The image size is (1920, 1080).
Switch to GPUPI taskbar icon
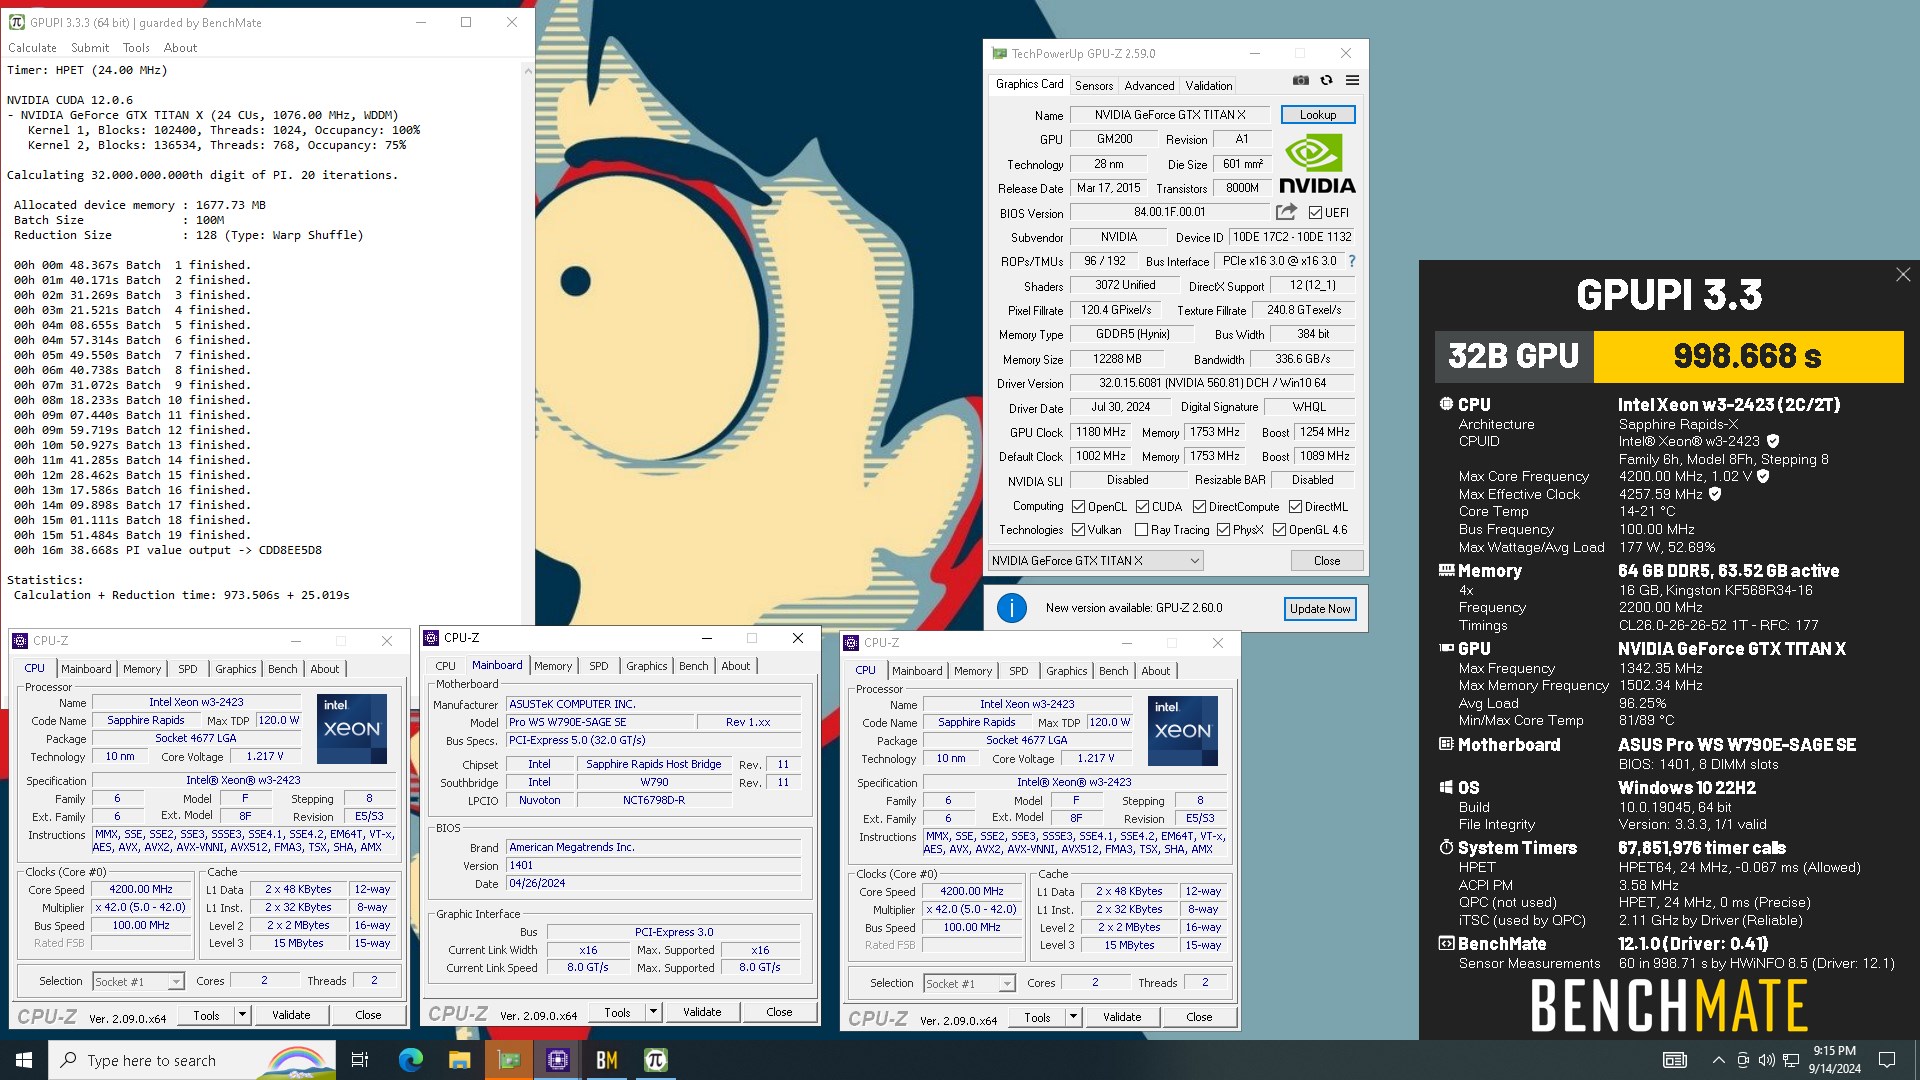tap(656, 1060)
